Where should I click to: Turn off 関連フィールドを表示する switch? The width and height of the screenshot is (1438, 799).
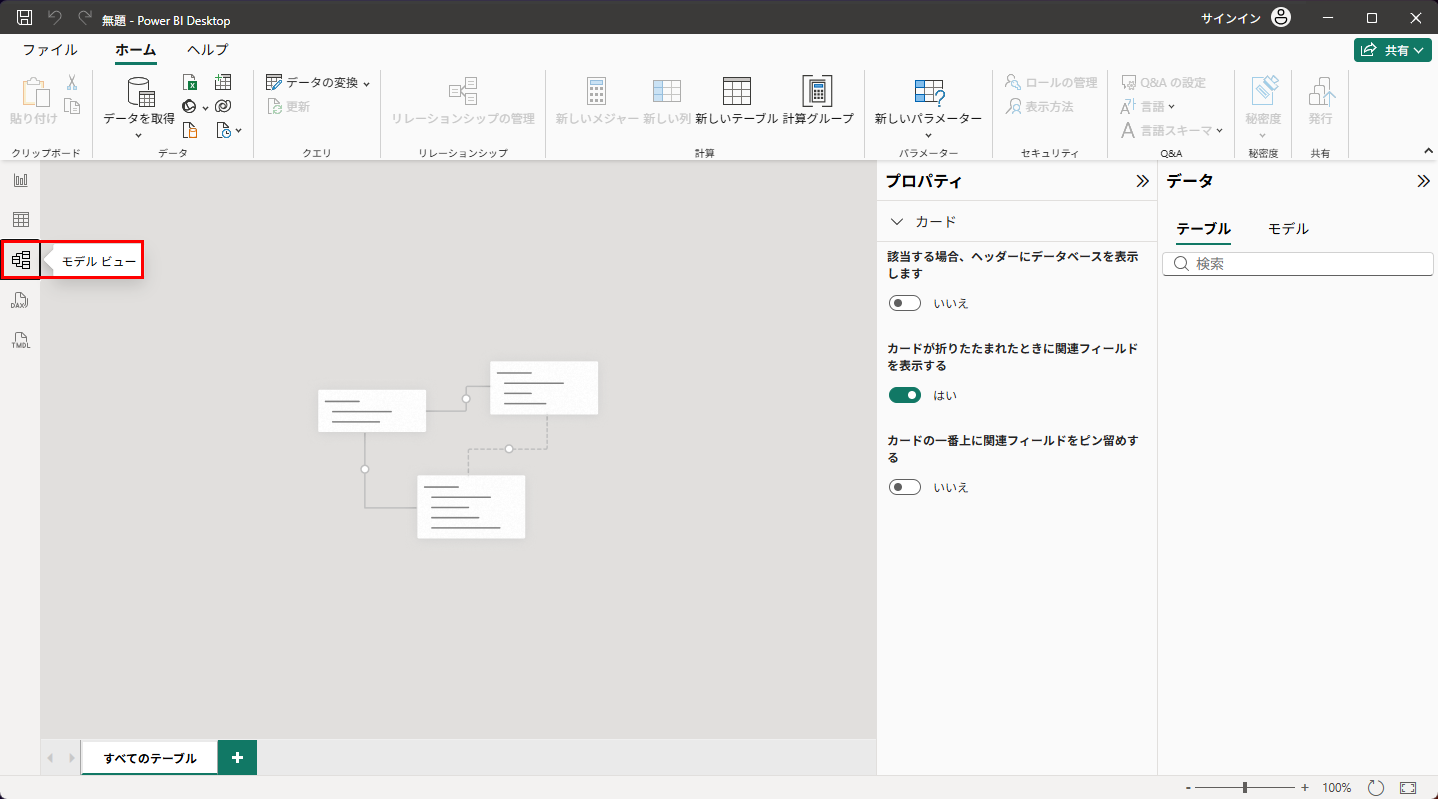(905, 395)
